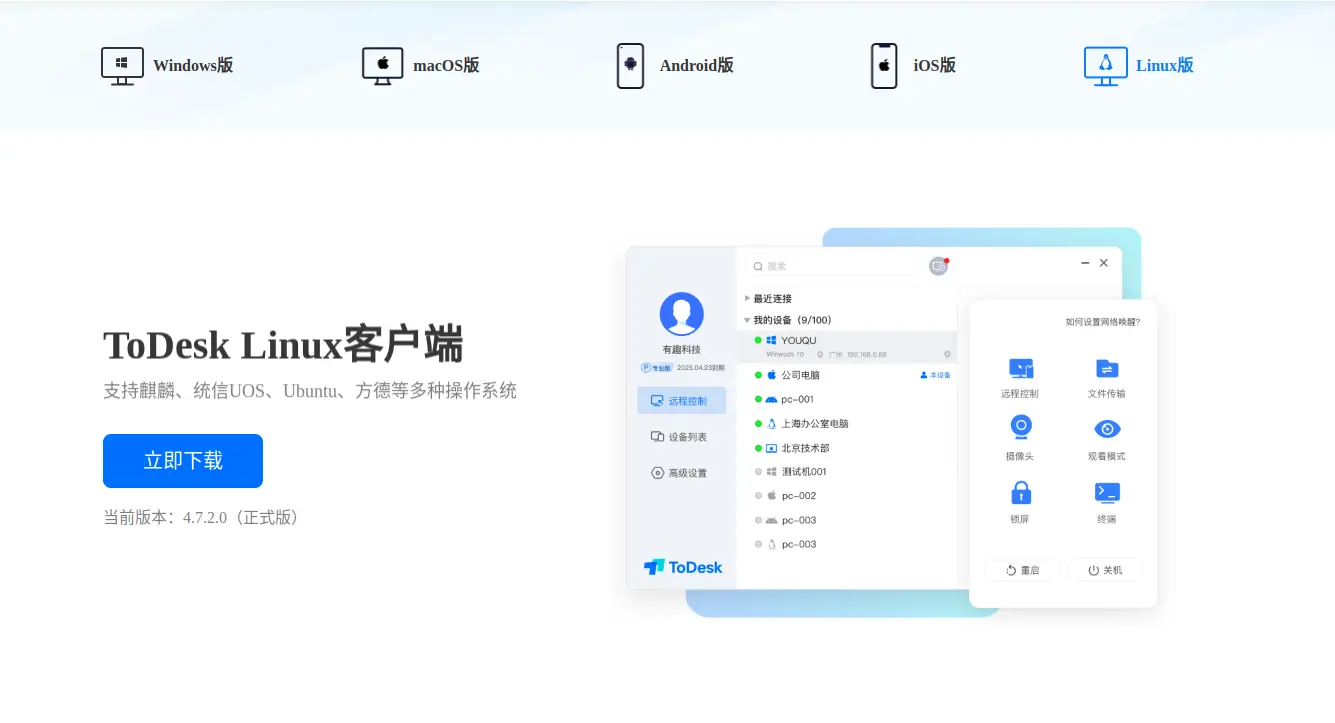Click the 搜索 search field
Image resolution: width=1335 pixels, height=723 pixels.
[x=835, y=266]
